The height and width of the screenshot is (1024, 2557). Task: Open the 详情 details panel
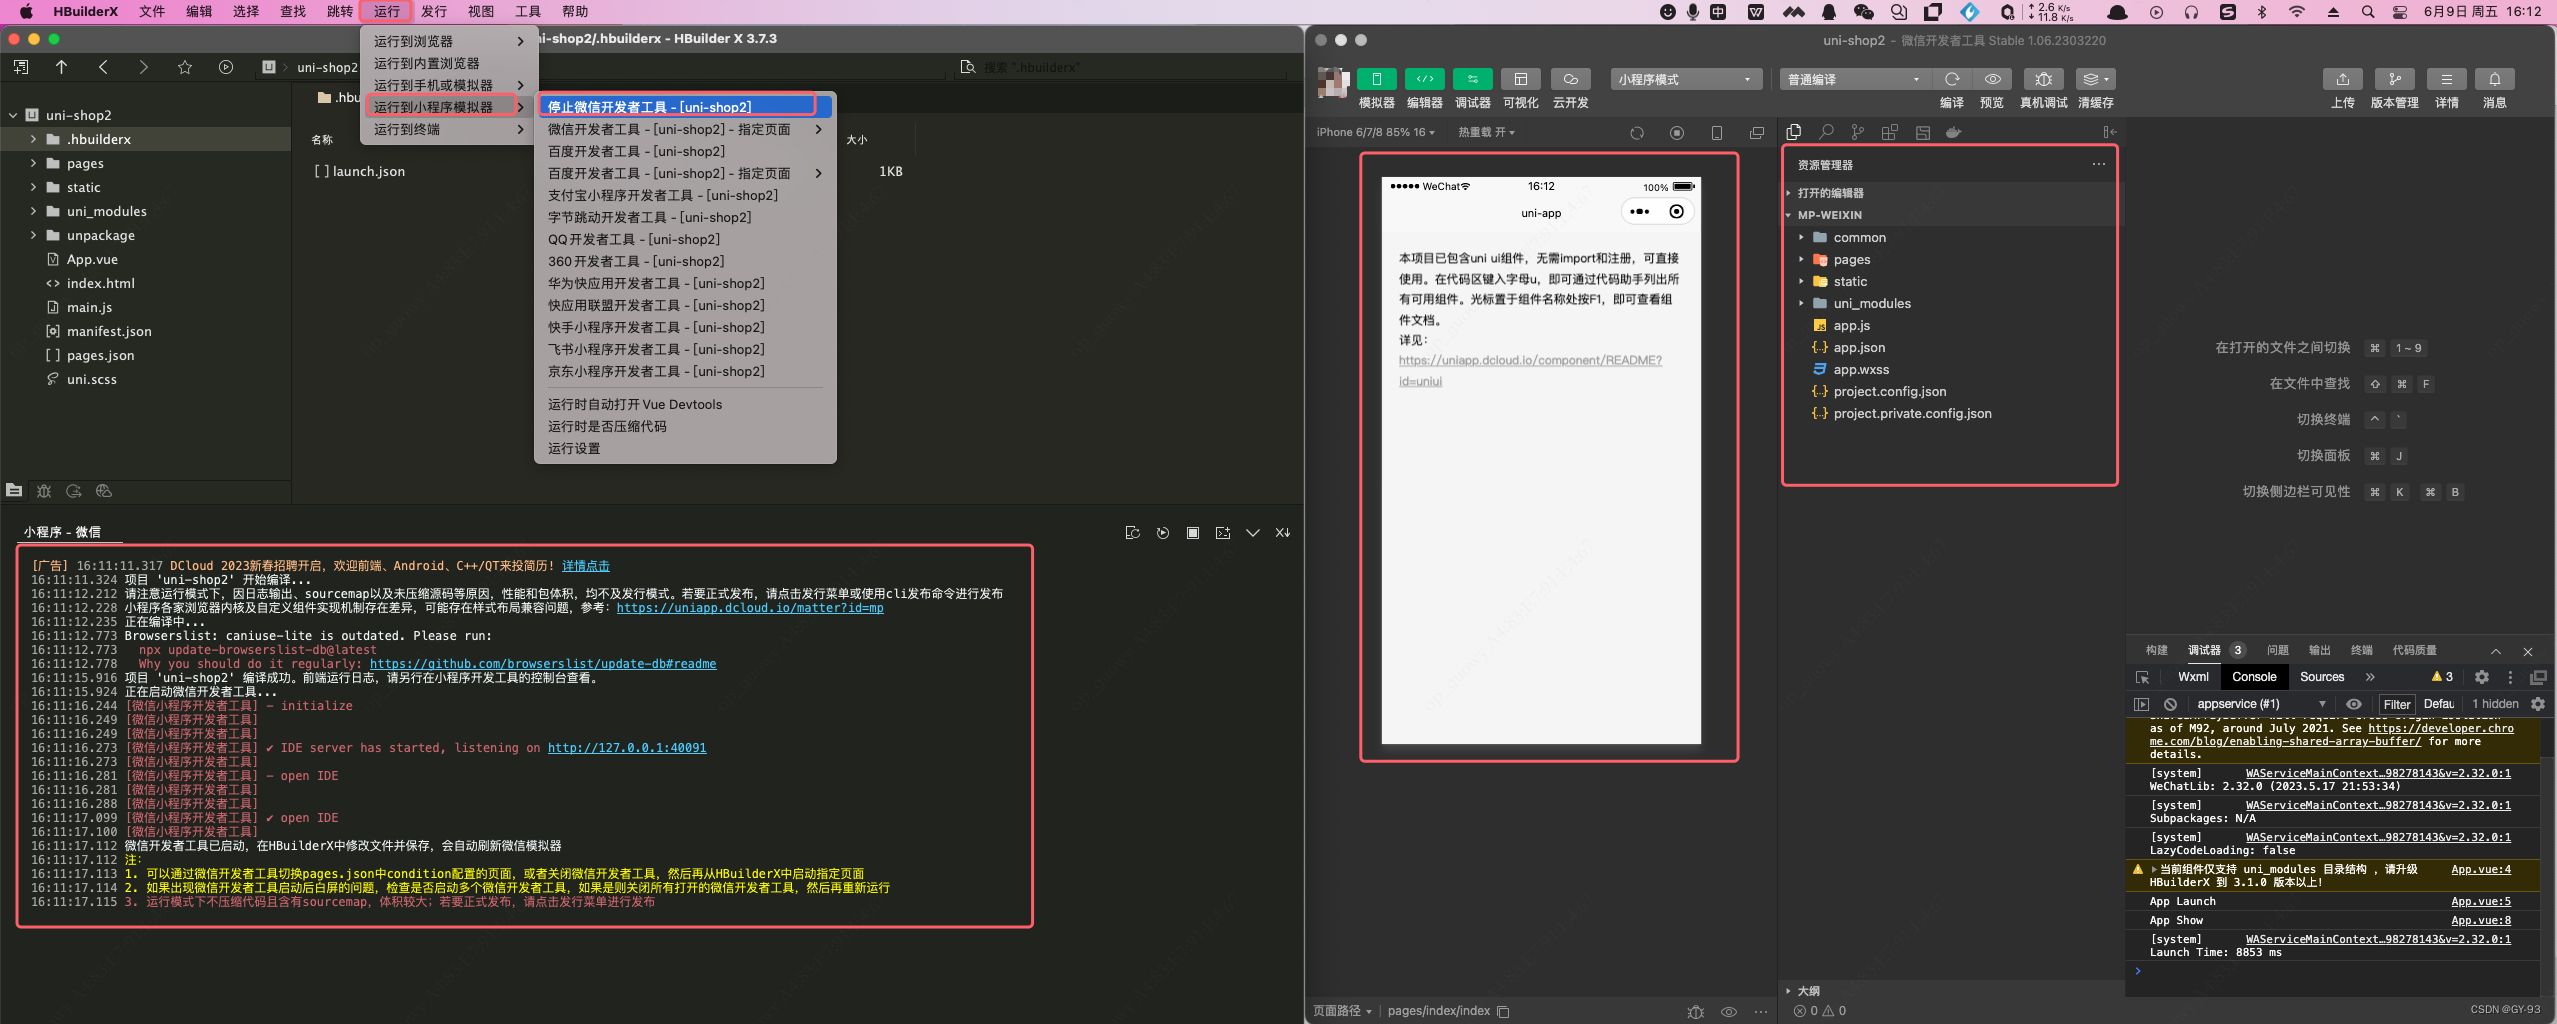[x=2446, y=79]
